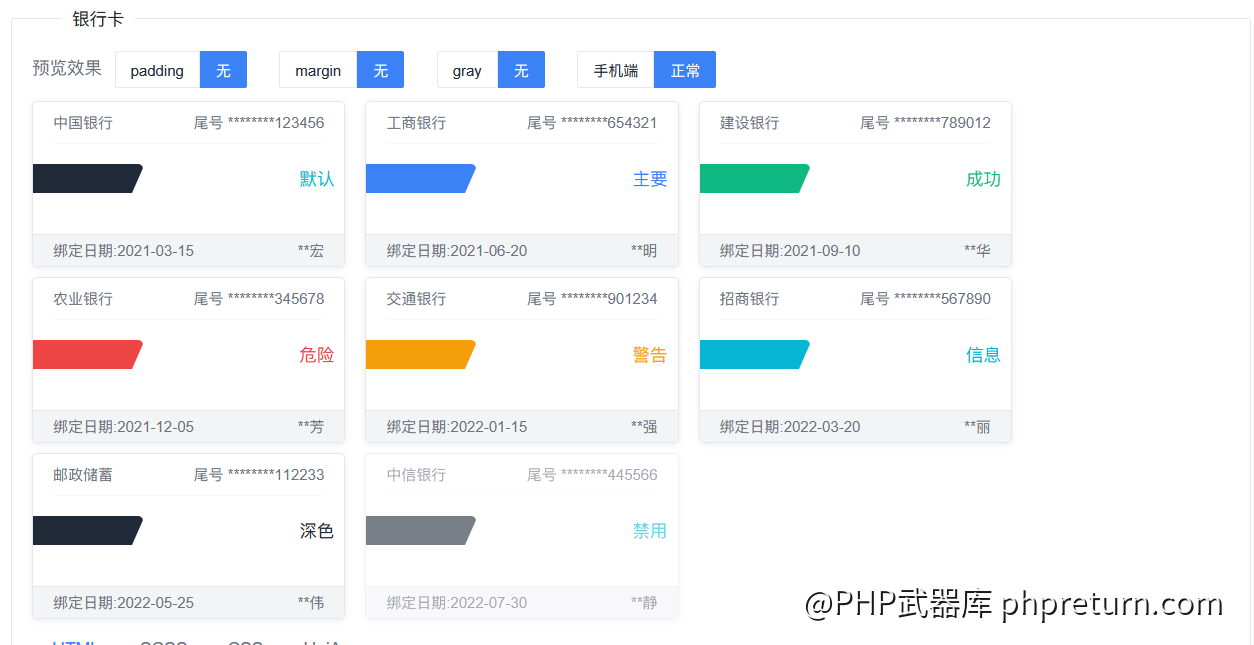This screenshot has width=1254, height=645.
Task: Enable the gray preview option
Action: pos(467,70)
